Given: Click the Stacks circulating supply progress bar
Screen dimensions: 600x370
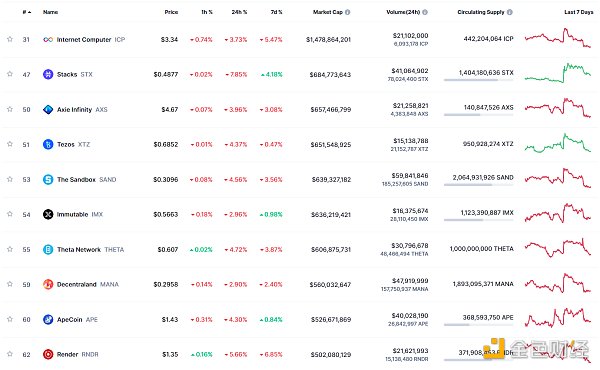Looking at the screenshot, I should click(x=478, y=80).
